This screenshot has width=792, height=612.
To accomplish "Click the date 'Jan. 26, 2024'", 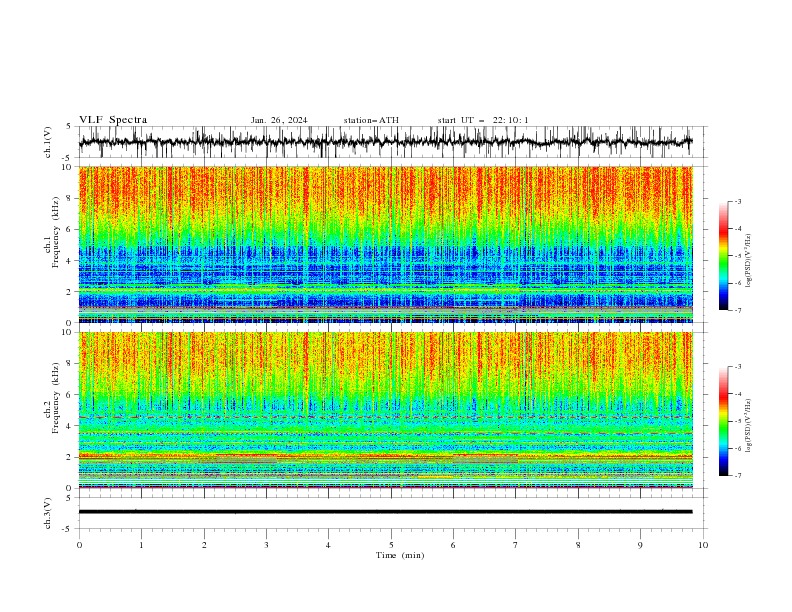I will [279, 120].
